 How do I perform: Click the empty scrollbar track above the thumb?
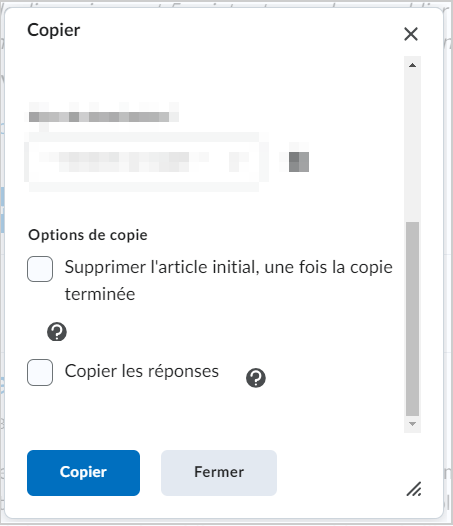pyautogui.click(x=412, y=146)
